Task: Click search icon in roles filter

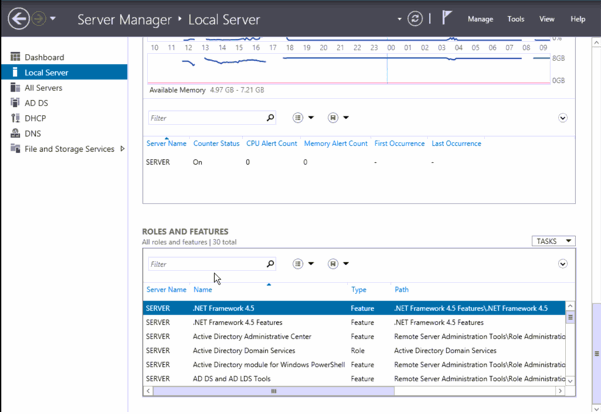Action: pos(270,264)
